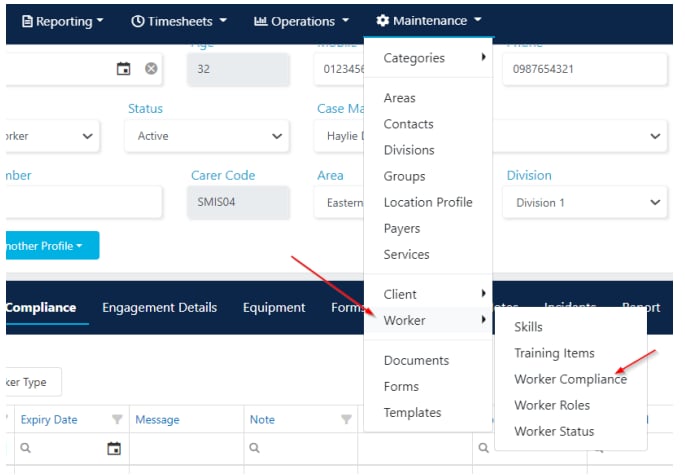Image resolution: width=685 pixels, height=475 pixels.
Task: Open the Status dropdown showing Active
Action: tap(207, 136)
